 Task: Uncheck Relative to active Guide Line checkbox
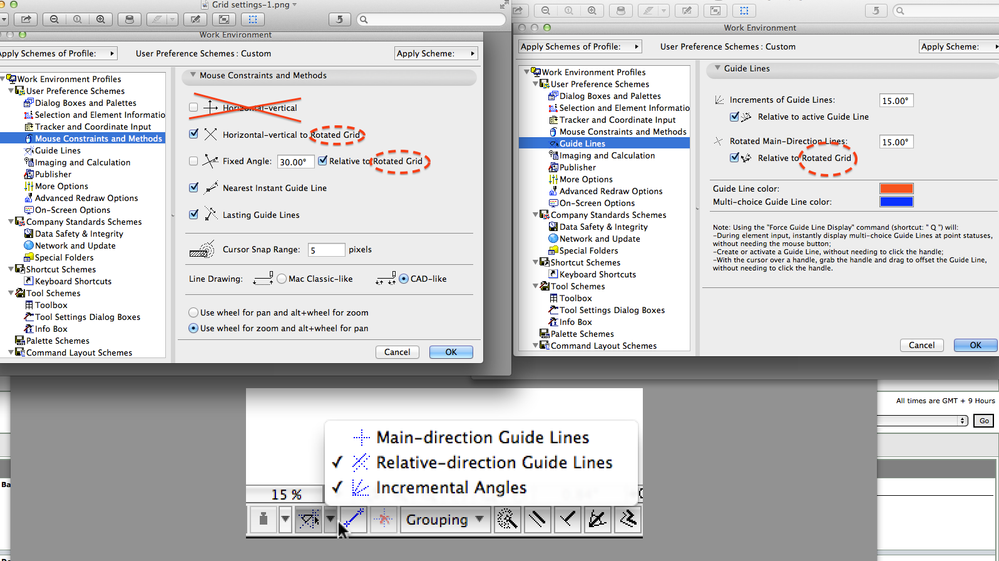click(x=735, y=117)
